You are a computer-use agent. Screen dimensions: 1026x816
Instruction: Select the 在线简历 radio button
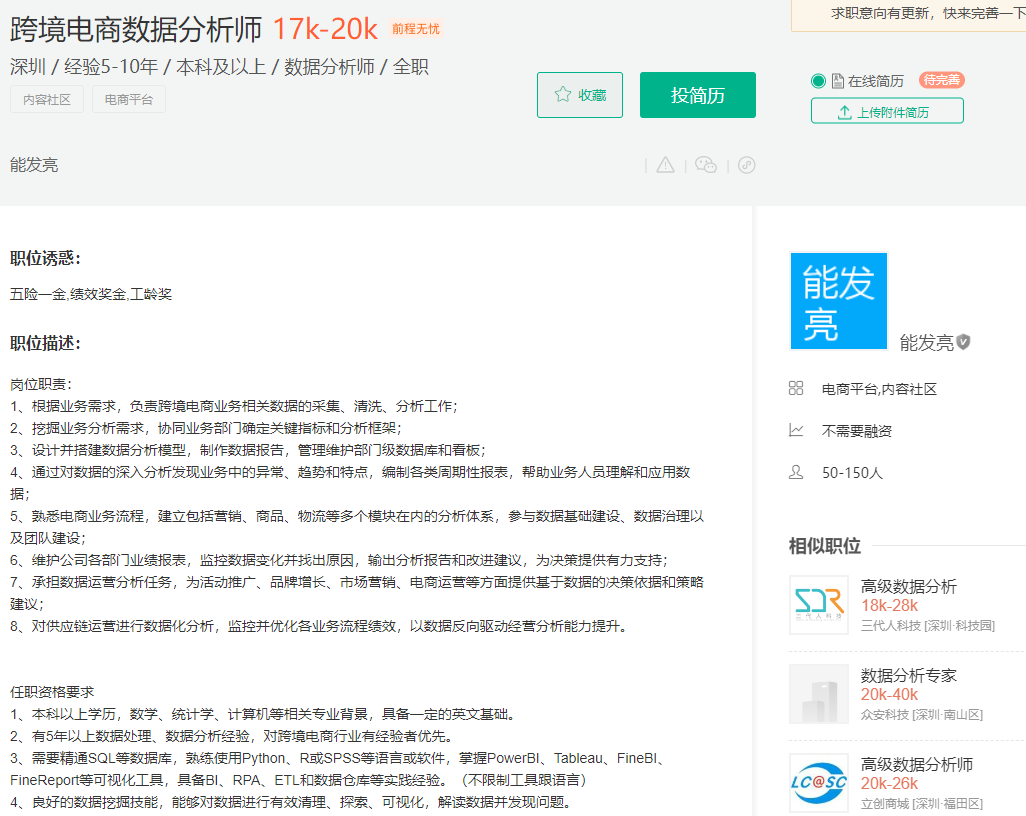(x=819, y=81)
